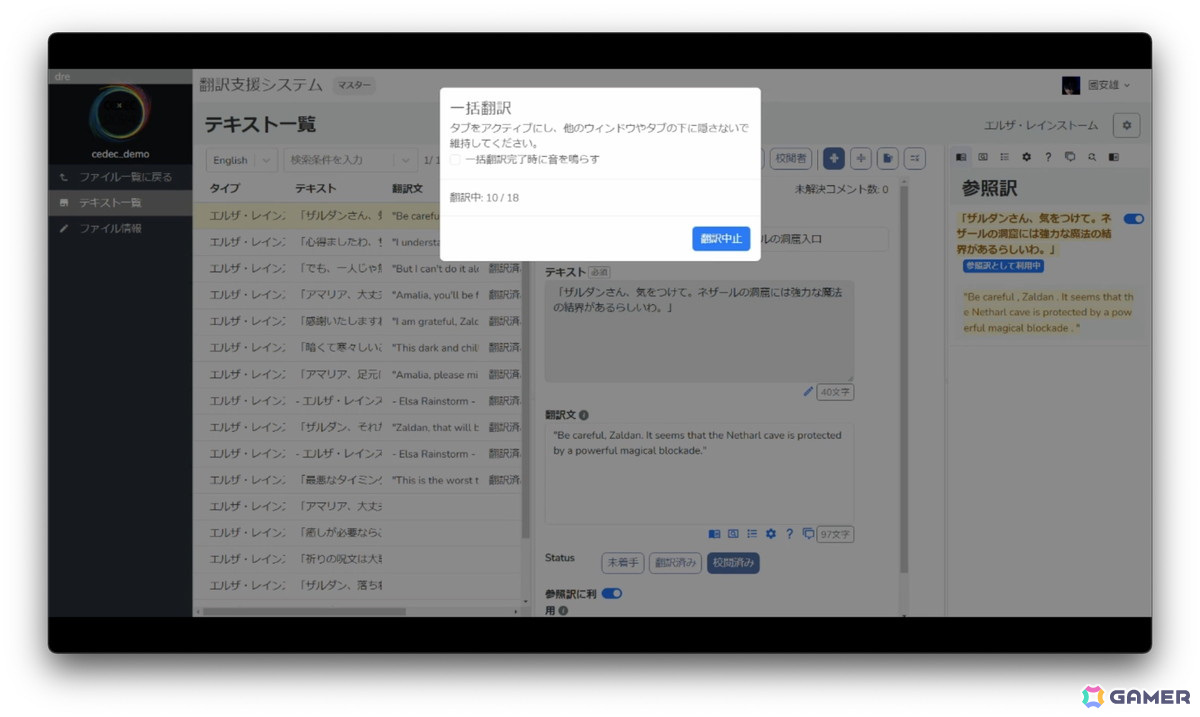Click the 40文字 character count badge
This screenshot has height=717, width=1200.
point(835,392)
